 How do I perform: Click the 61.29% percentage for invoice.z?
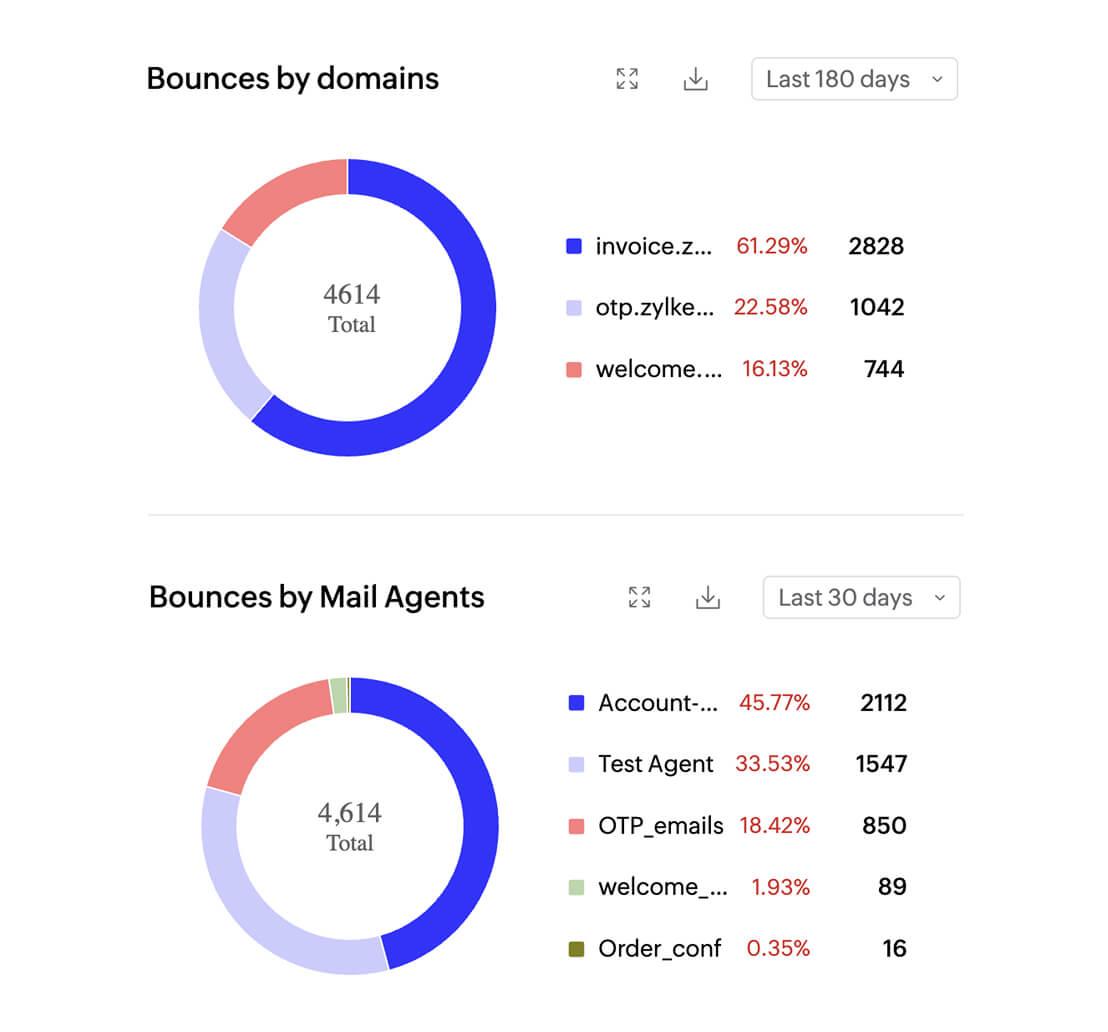point(771,246)
